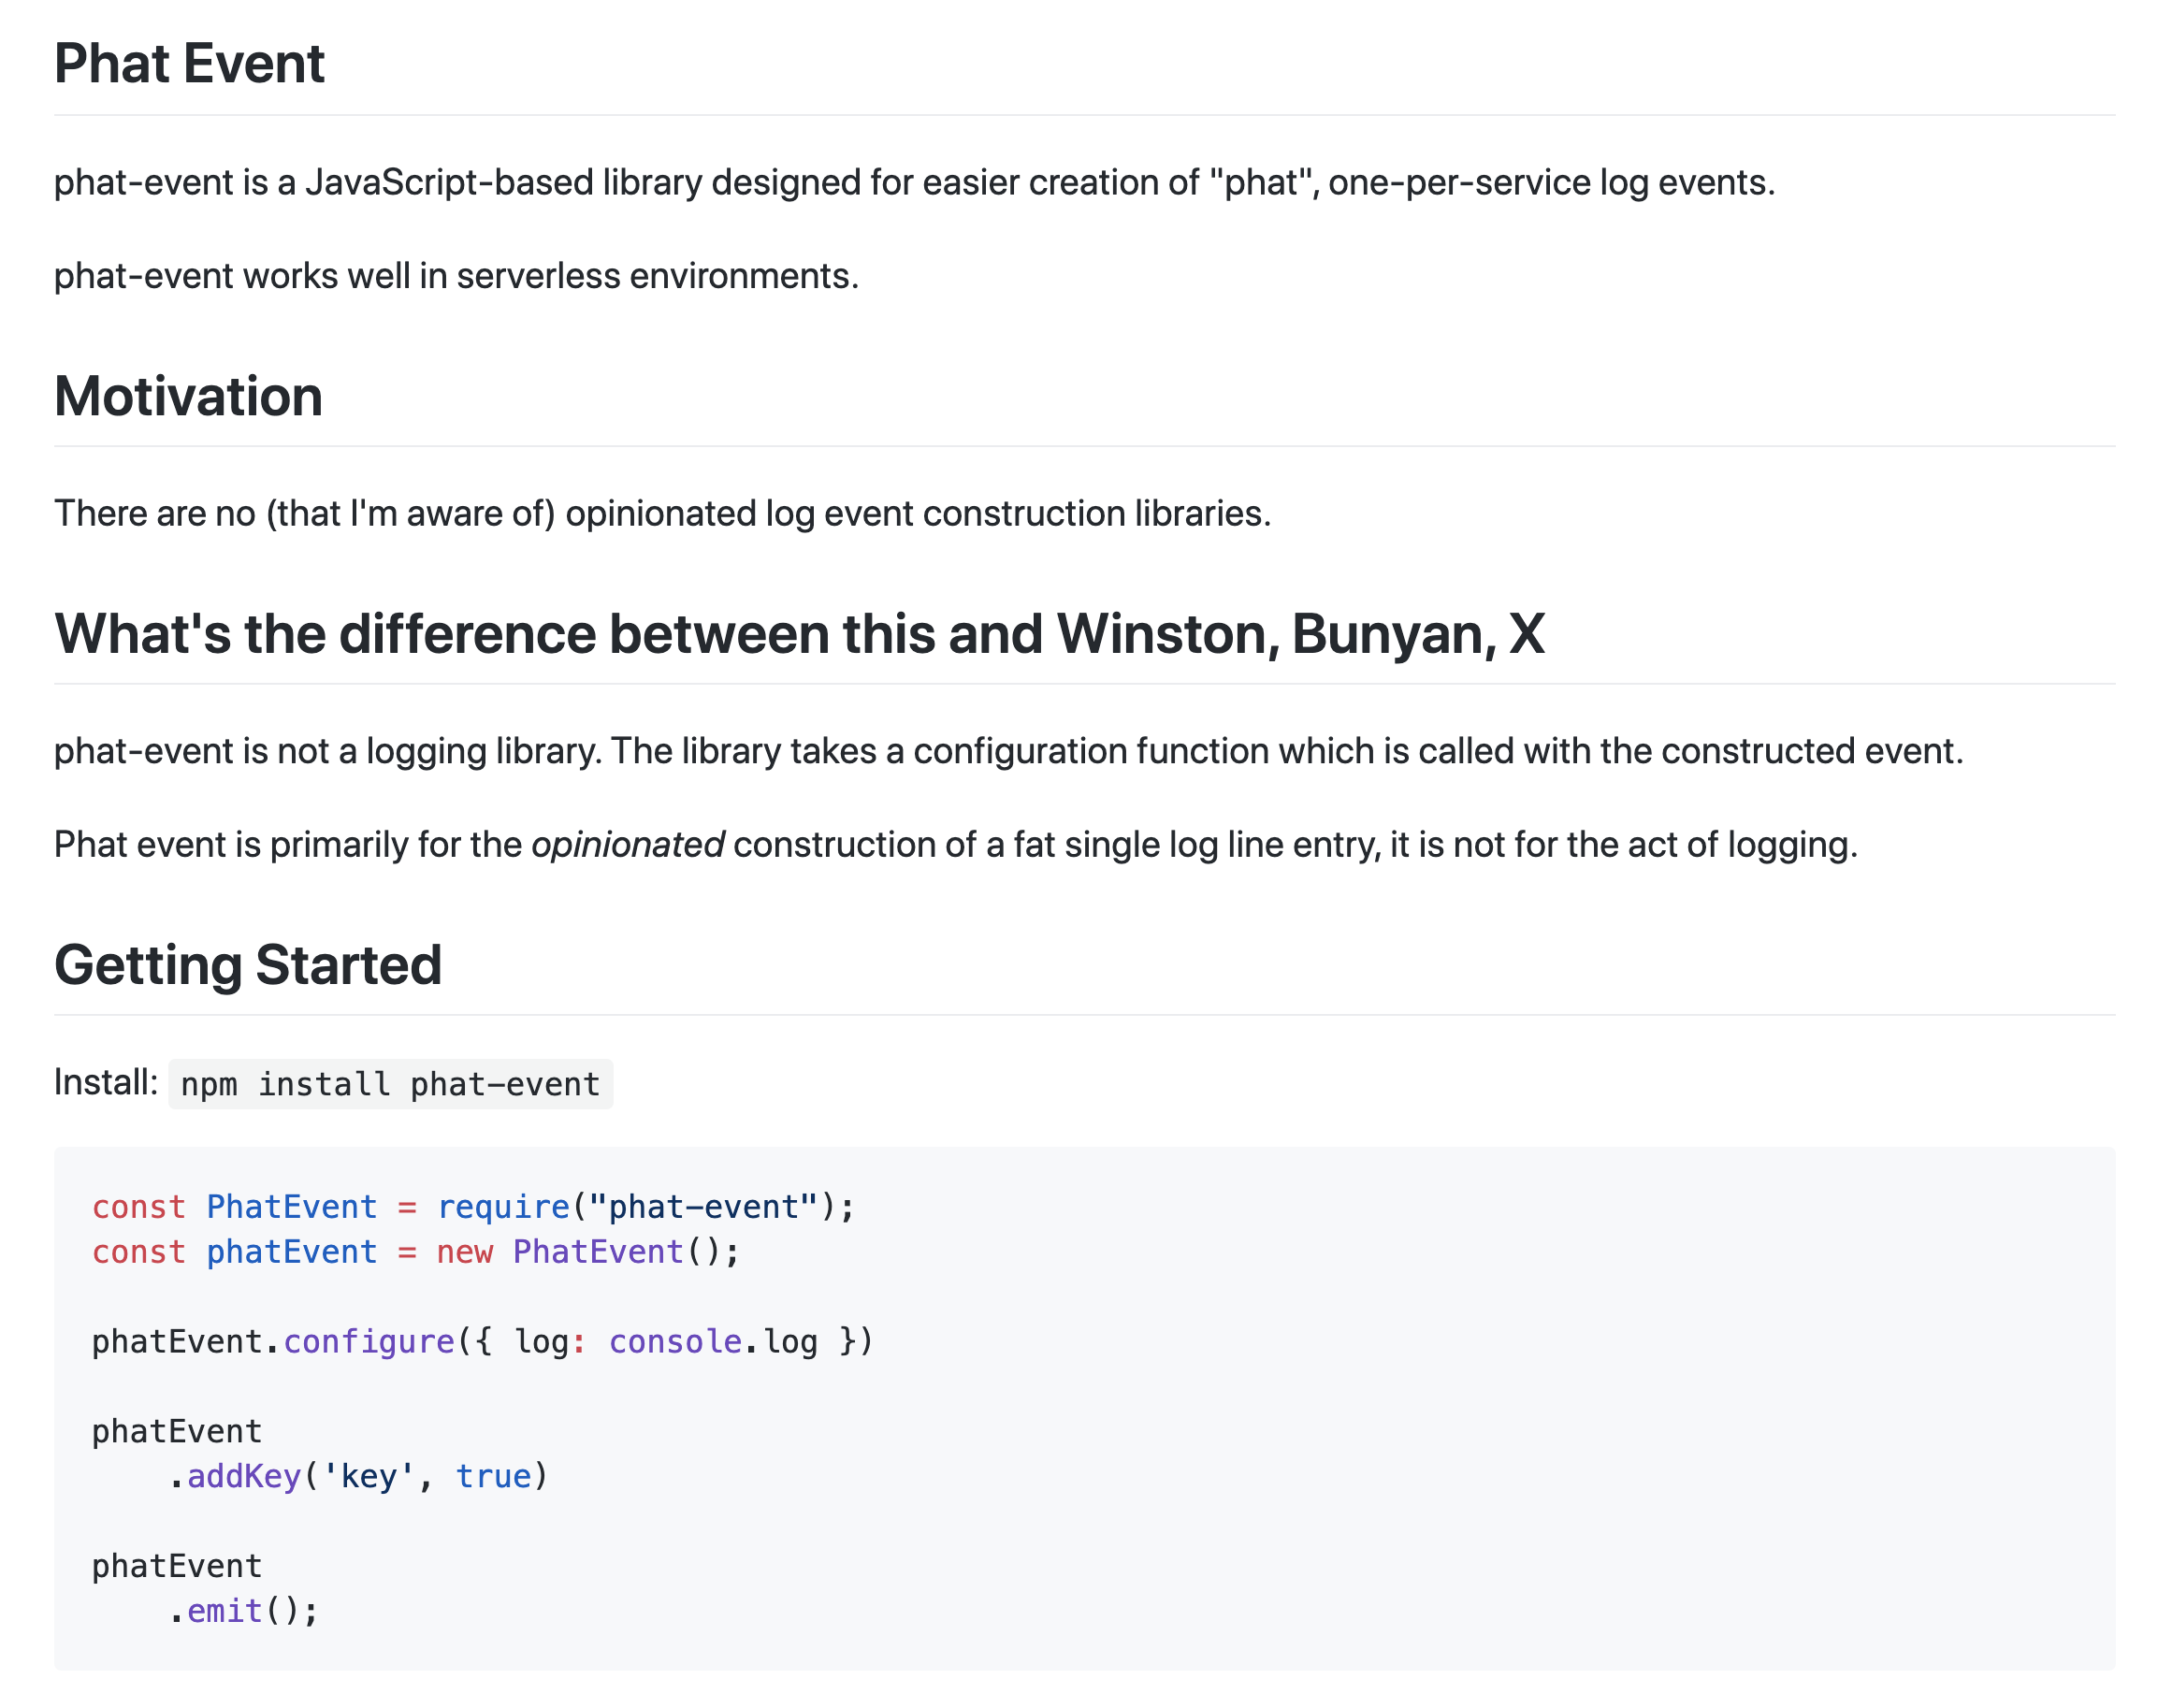Click the console.log text in code
The image size is (2172, 1708).
(713, 1342)
